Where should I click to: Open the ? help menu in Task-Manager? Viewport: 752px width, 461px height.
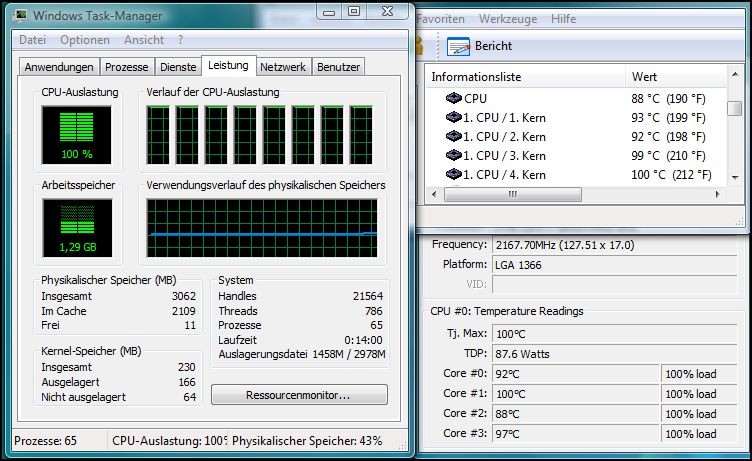(180, 40)
